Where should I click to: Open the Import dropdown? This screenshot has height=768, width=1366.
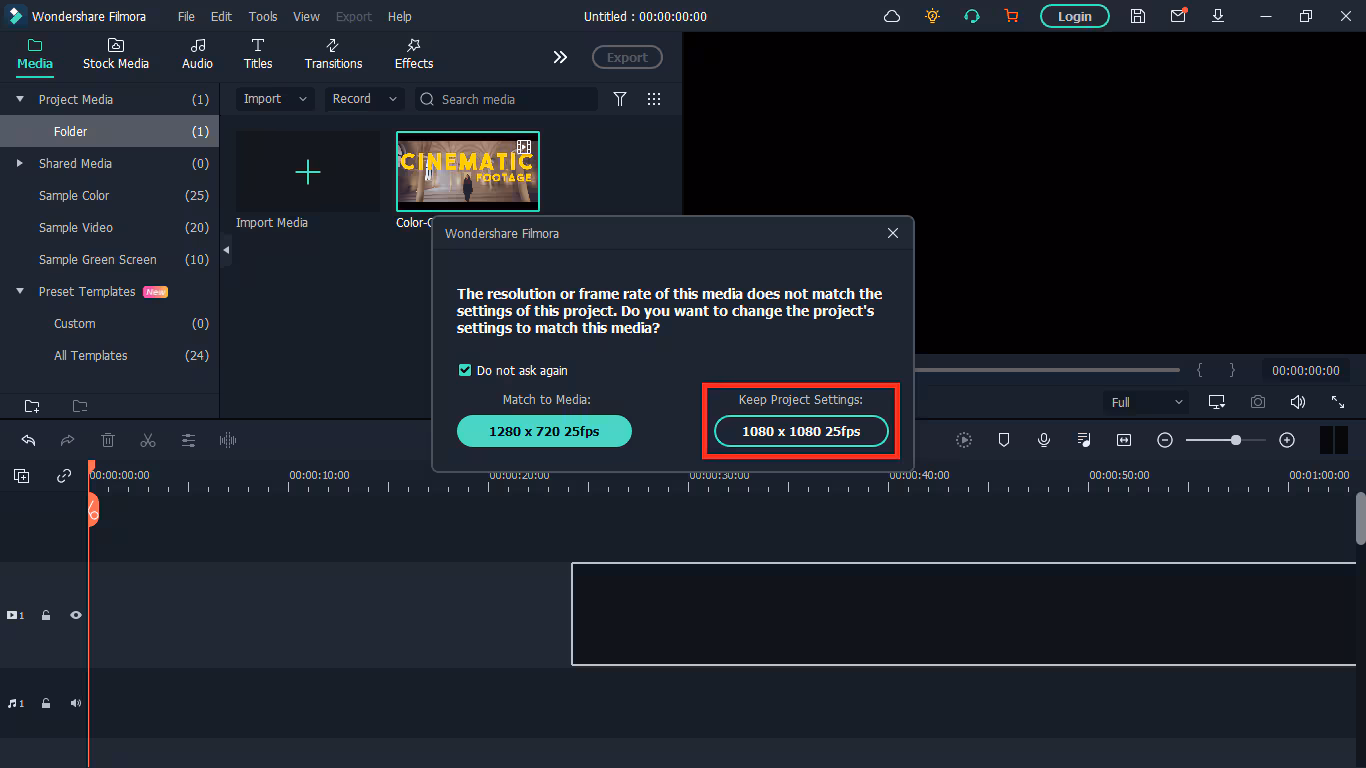(275, 99)
